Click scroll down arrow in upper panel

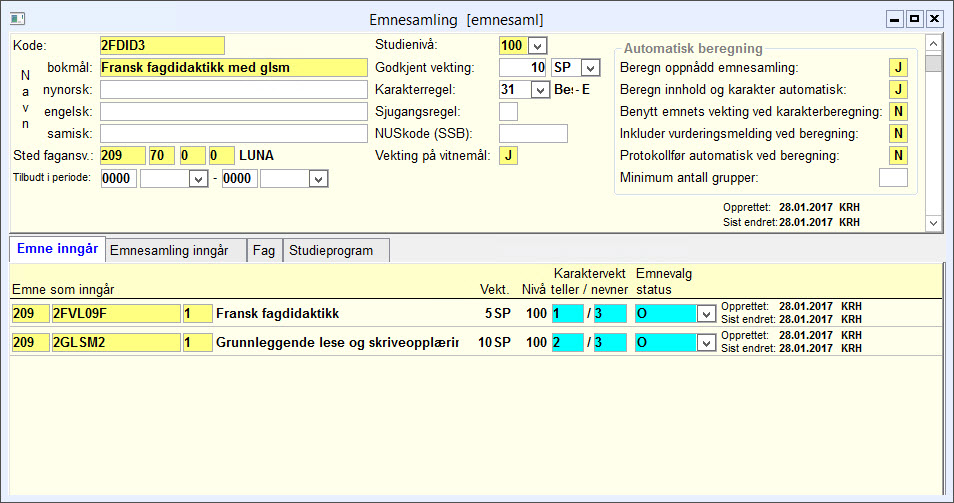(933, 223)
